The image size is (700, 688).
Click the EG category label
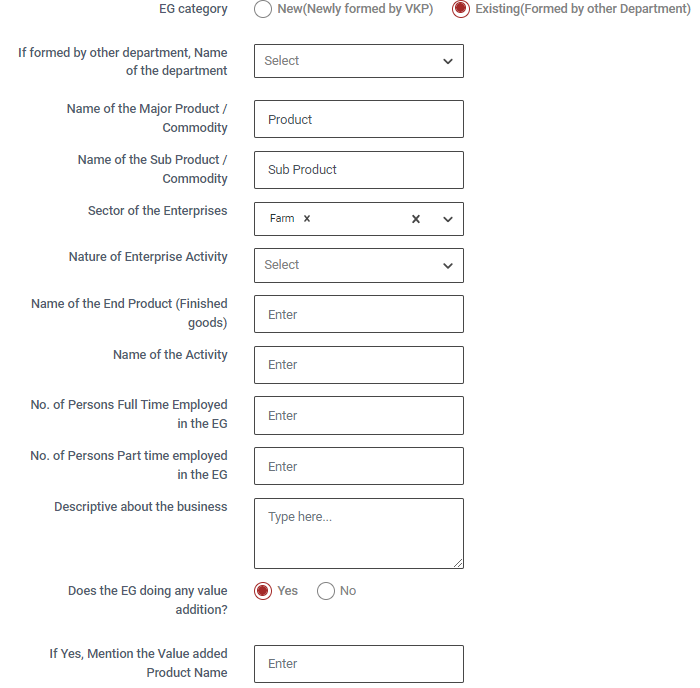pyautogui.click(x=193, y=9)
